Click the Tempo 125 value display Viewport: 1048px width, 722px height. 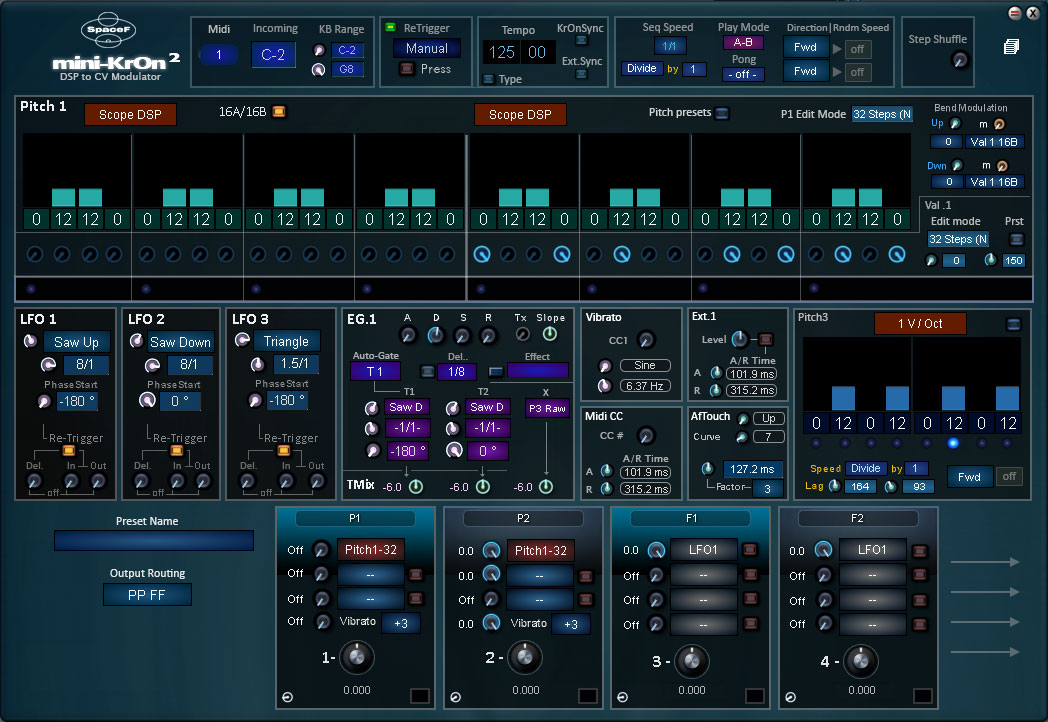click(502, 52)
